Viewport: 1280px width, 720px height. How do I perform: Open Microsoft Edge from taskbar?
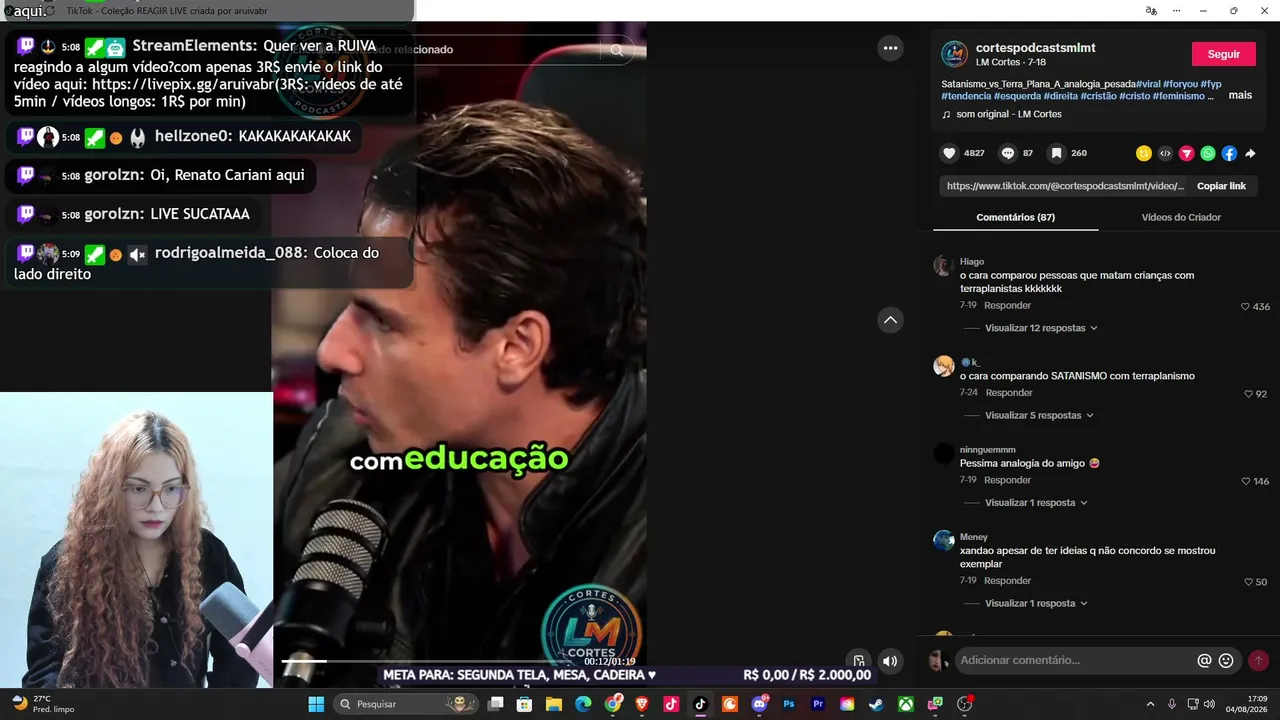pyautogui.click(x=583, y=704)
